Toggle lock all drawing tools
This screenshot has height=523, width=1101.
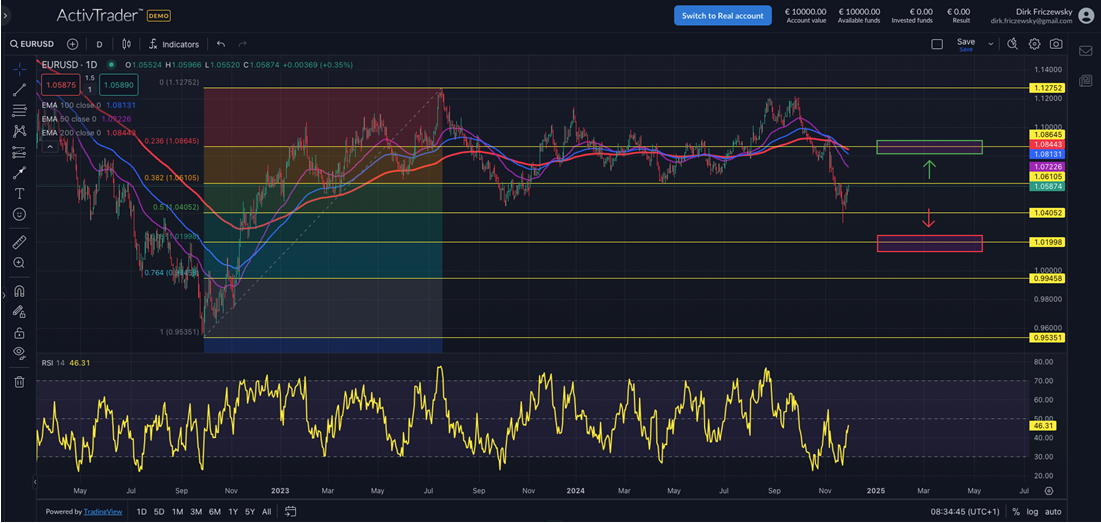click(19, 332)
